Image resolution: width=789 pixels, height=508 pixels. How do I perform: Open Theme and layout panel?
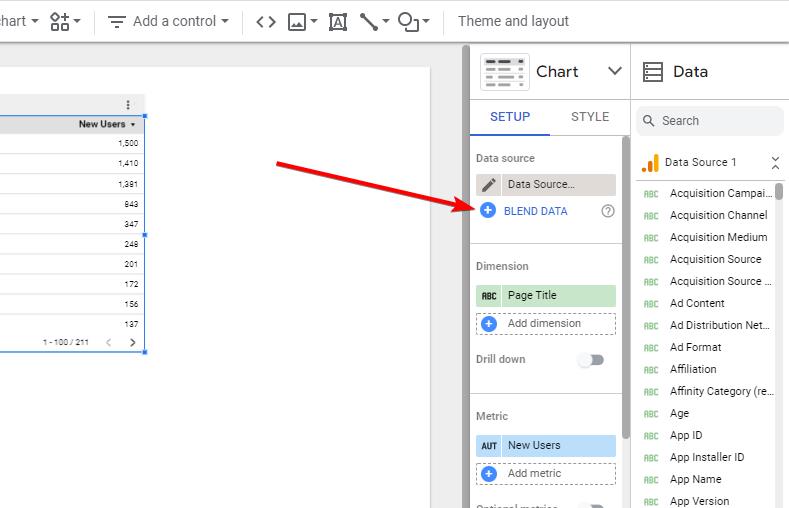513,21
